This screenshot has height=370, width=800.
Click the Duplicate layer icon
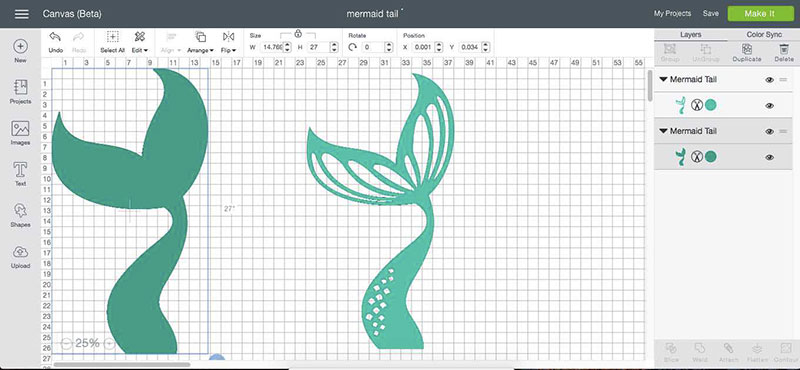747,49
